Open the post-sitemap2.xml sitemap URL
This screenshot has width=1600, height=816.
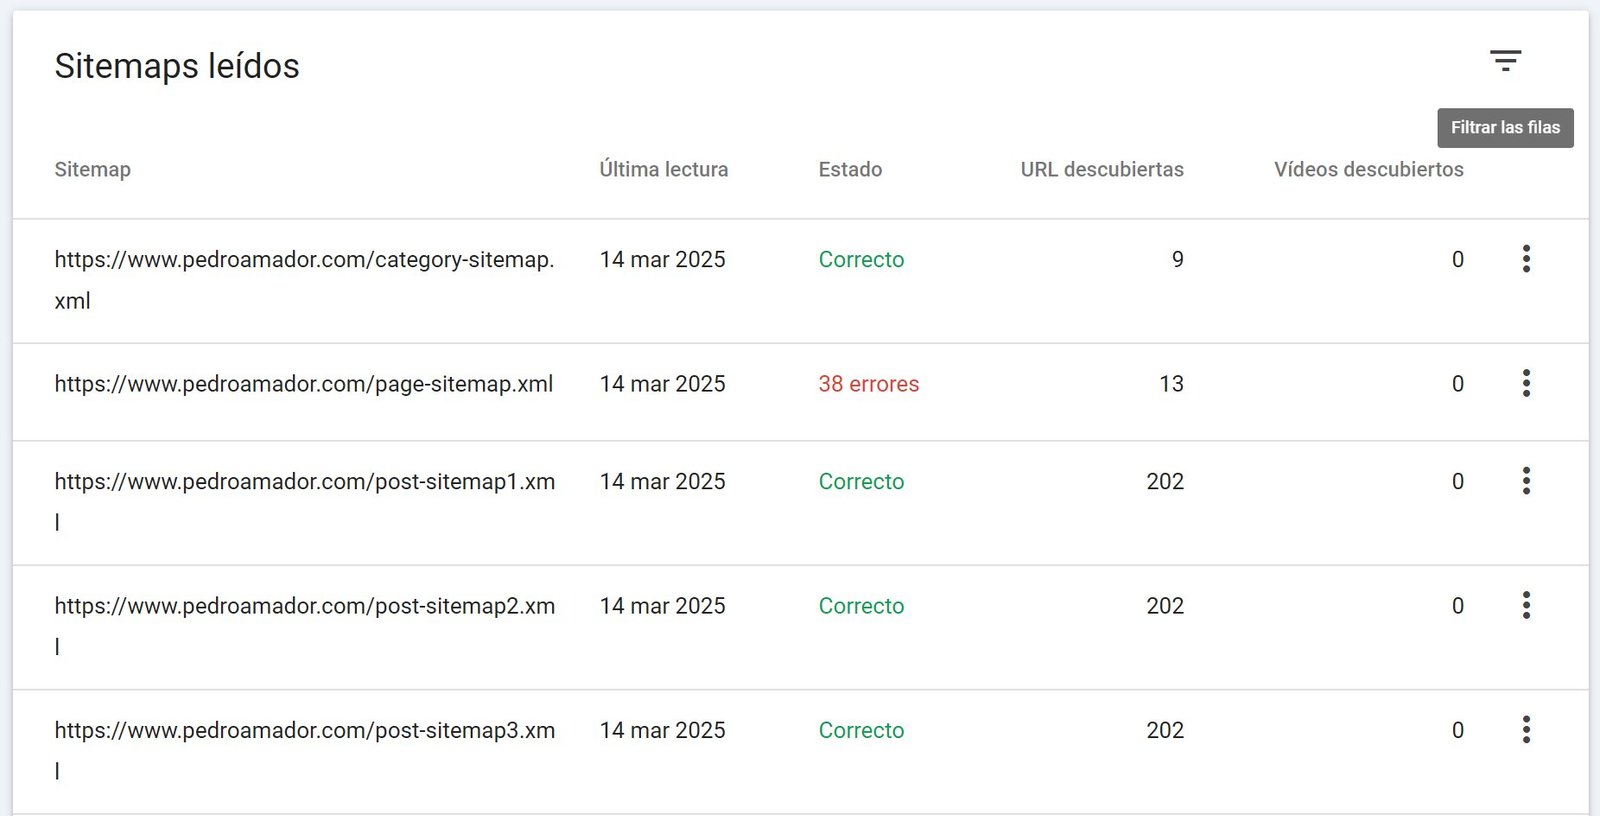pyautogui.click(x=305, y=626)
